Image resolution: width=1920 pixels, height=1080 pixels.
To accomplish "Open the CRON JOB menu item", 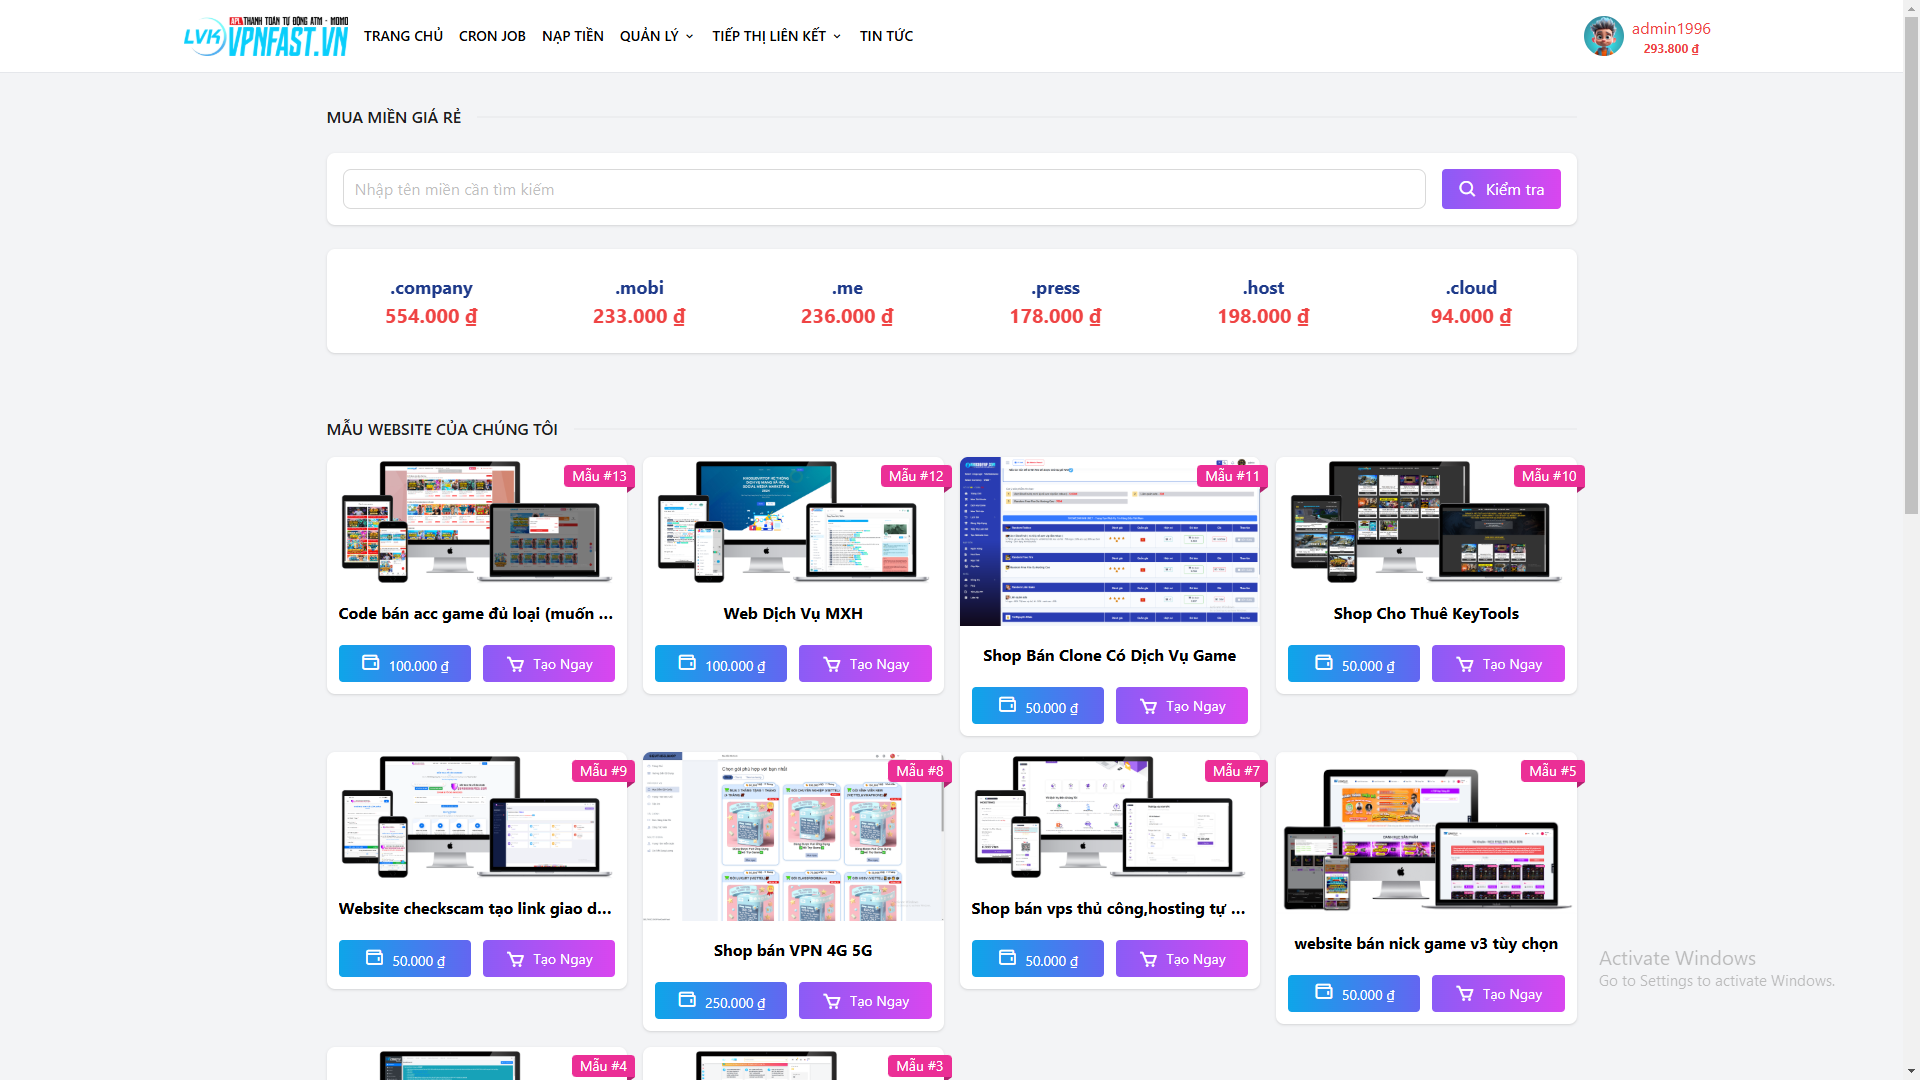I will 492,36.
